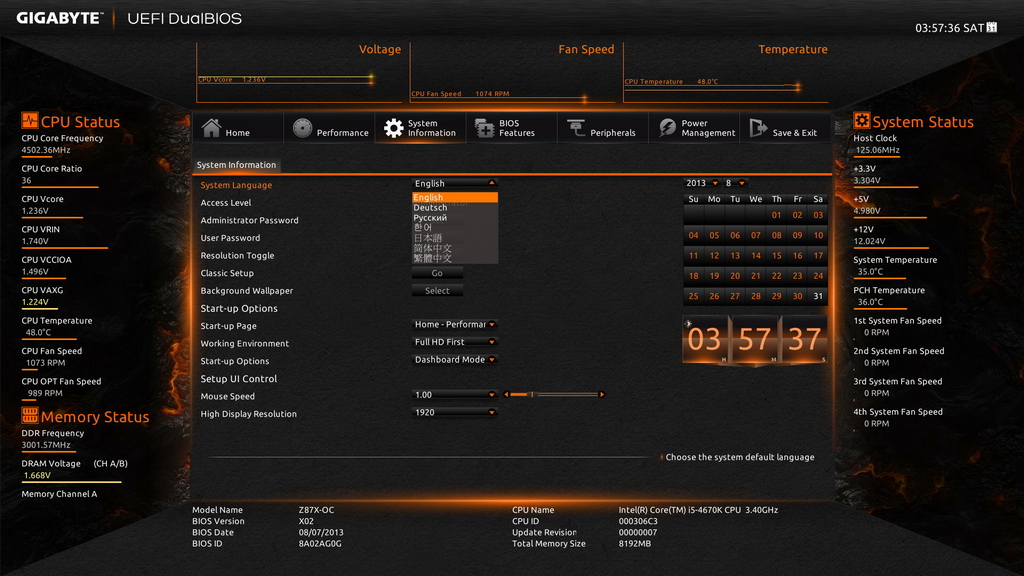Click the Save & Exit door icon
Image resolution: width=1024 pixels, height=576 pixels.
(758, 127)
